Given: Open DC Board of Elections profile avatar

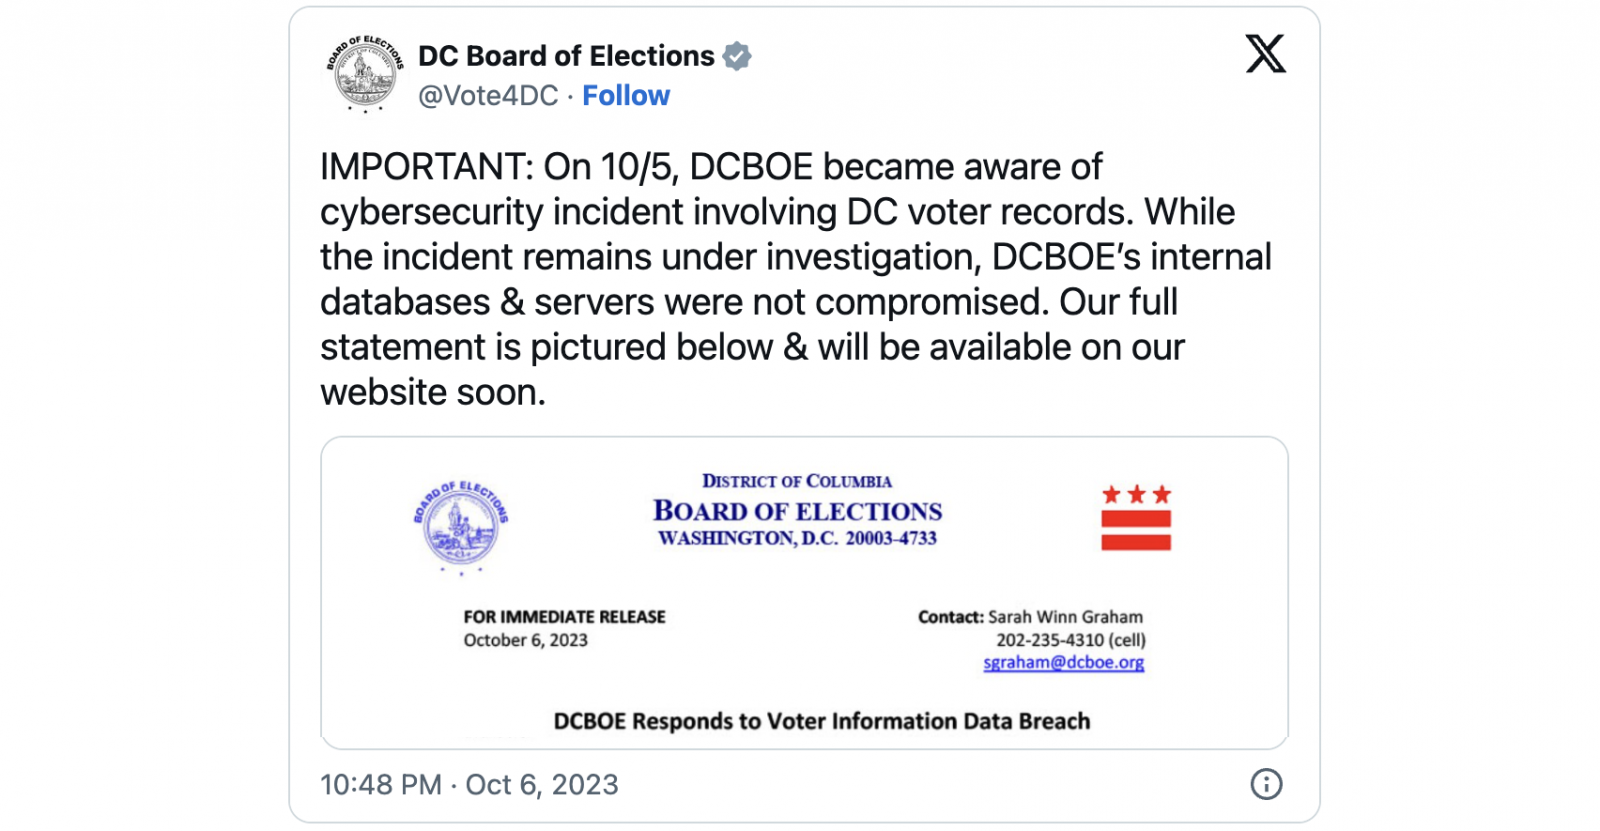Looking at the screenshot, I should click(x=365, y=74).
